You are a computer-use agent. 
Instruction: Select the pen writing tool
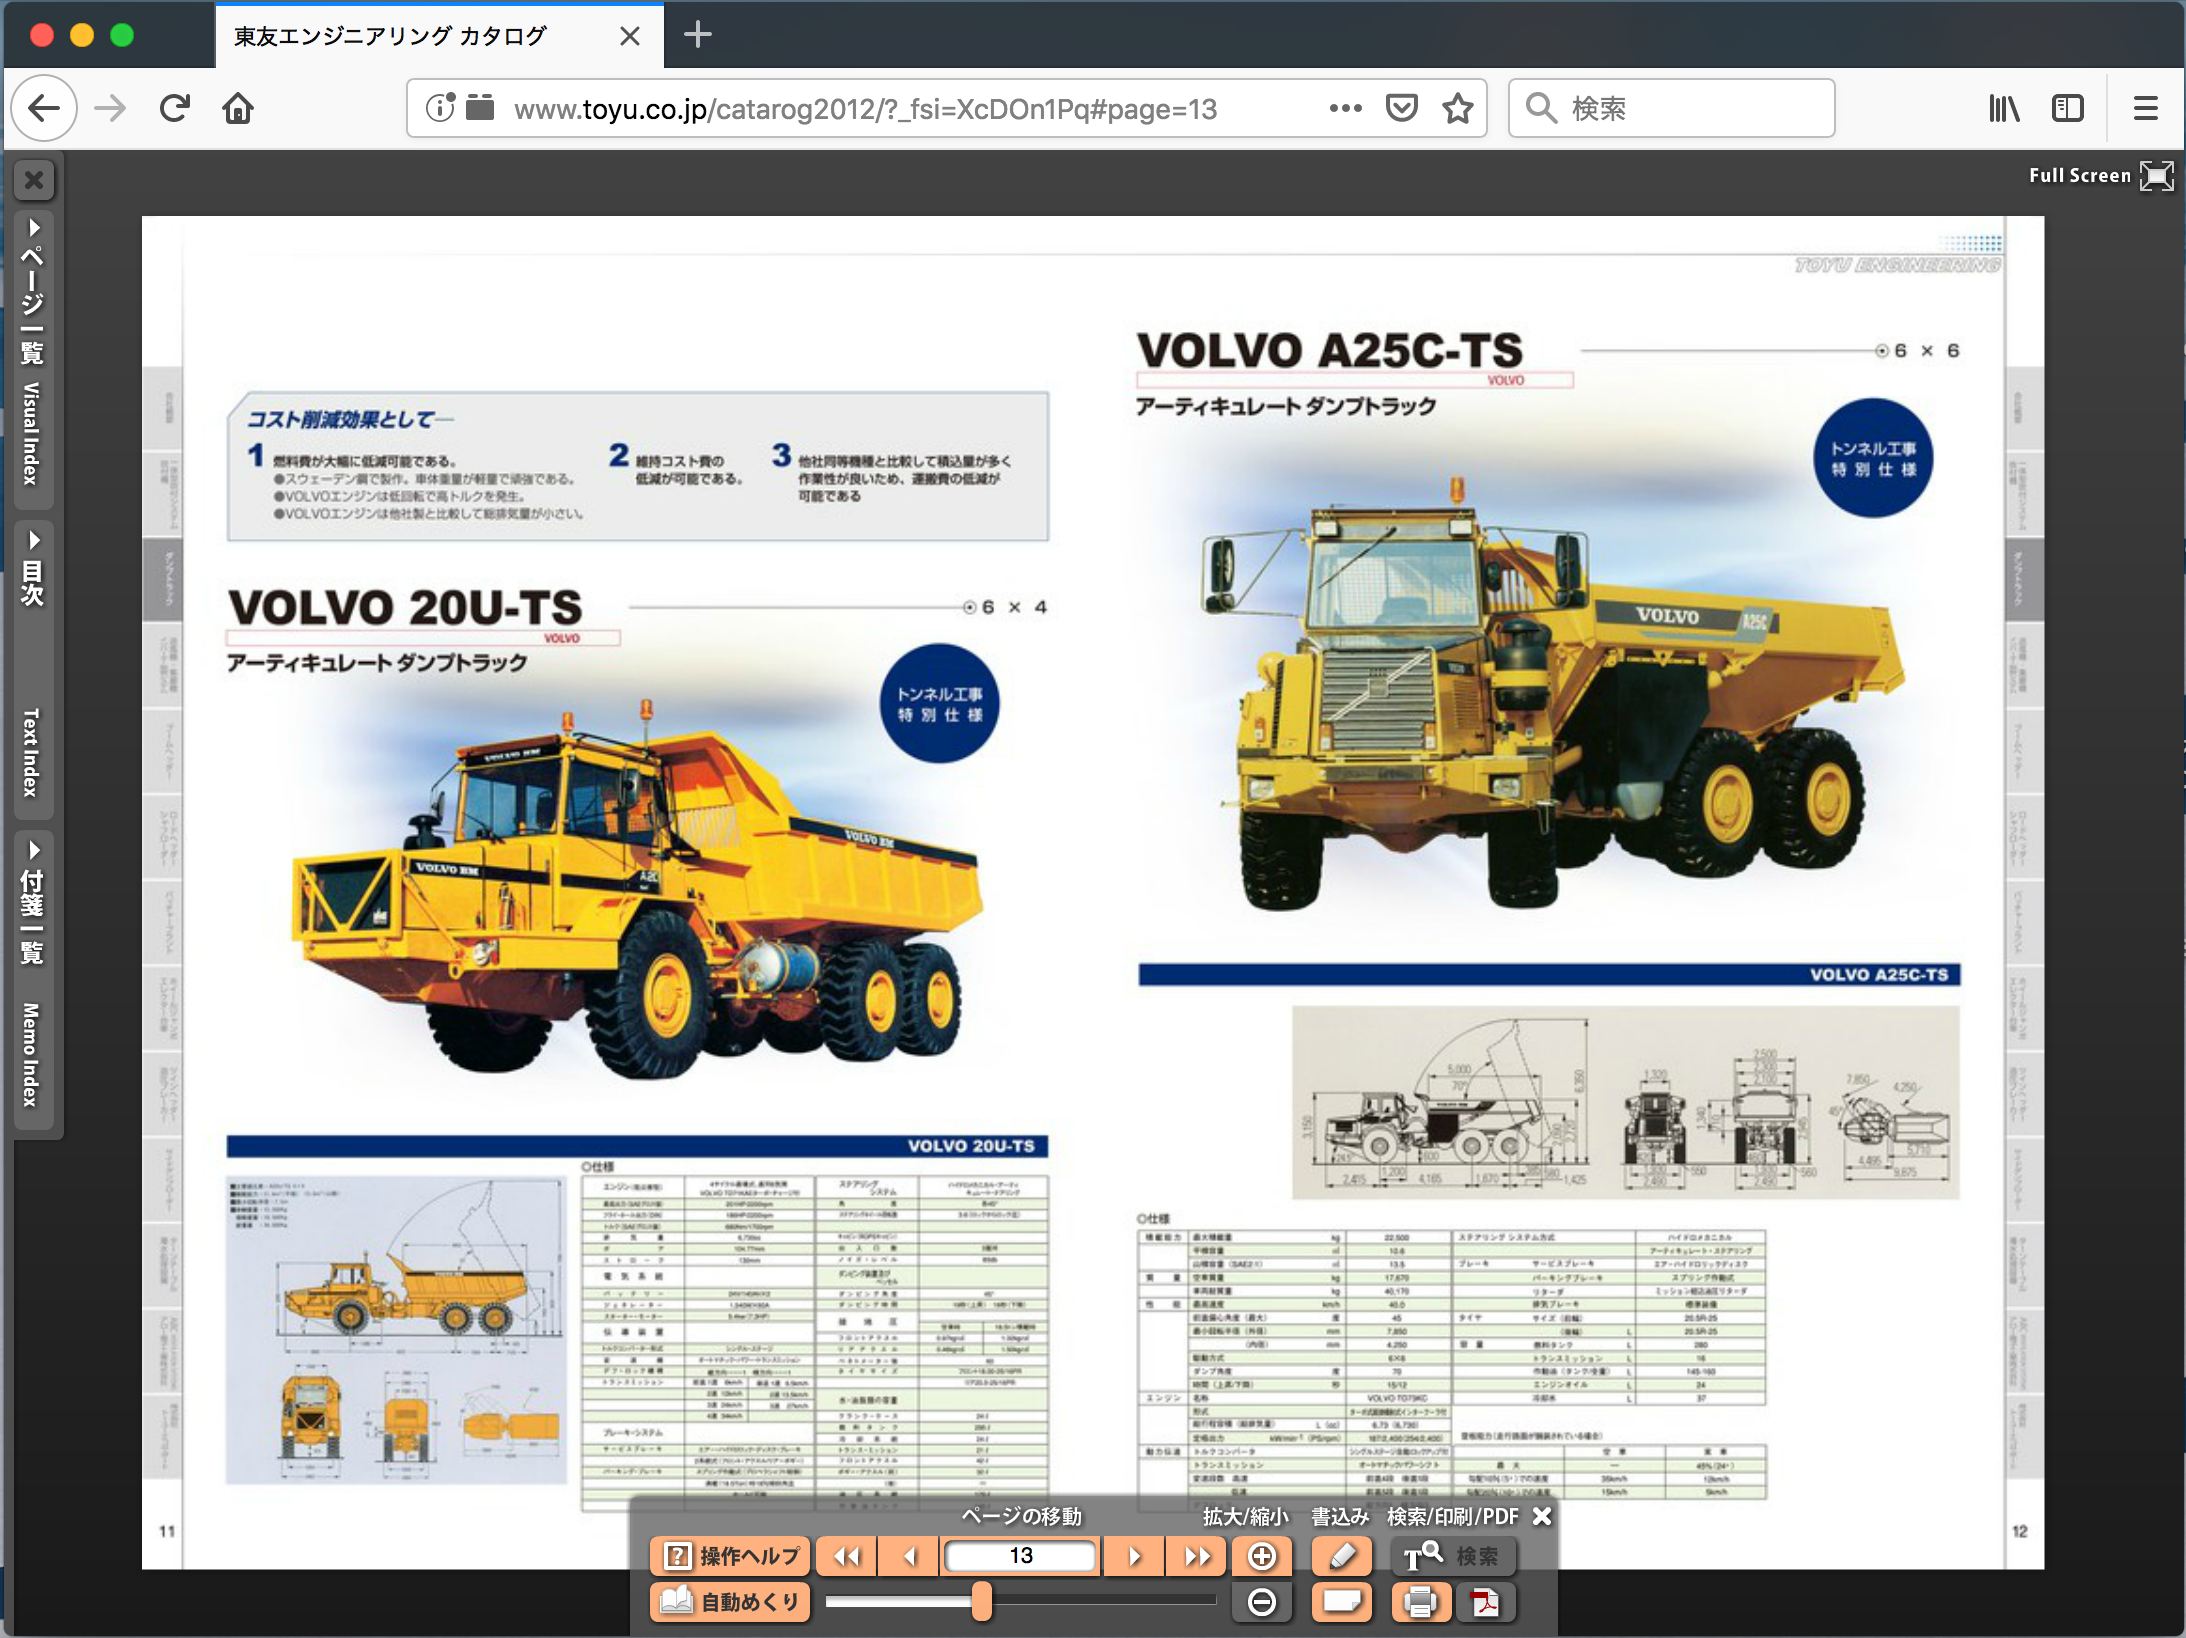[x=1342, y=1556]
